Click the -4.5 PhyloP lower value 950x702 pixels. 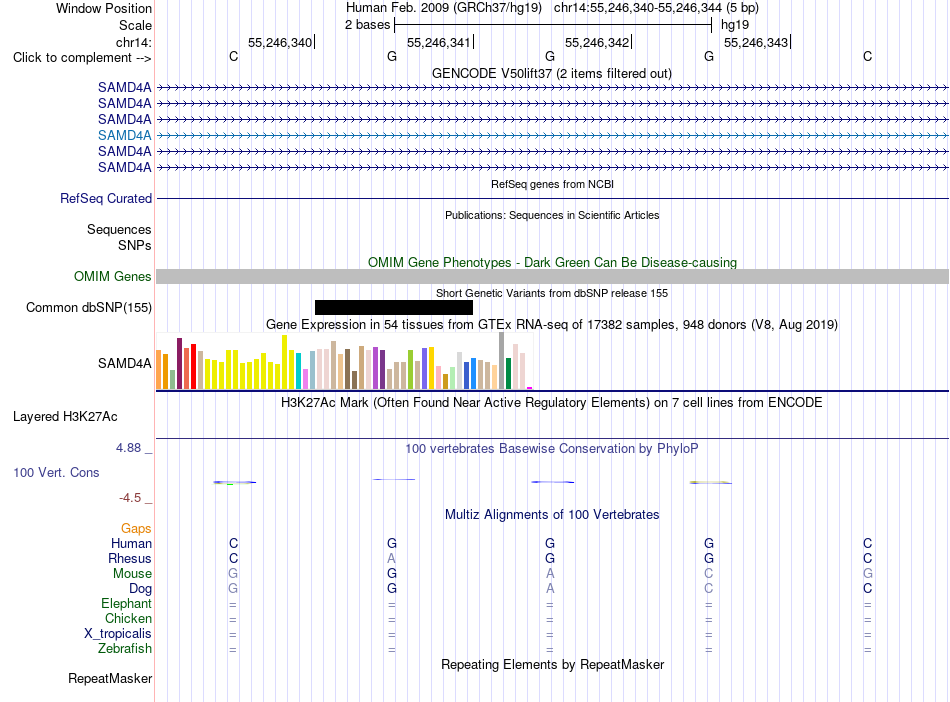[x=130, y=498]
